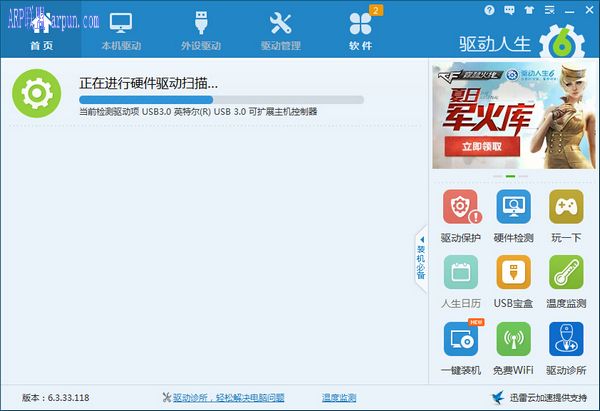Screen dimensions: 600x411
Task: Open the title bar main menu dropdown
Action: [x=550, y=10]
